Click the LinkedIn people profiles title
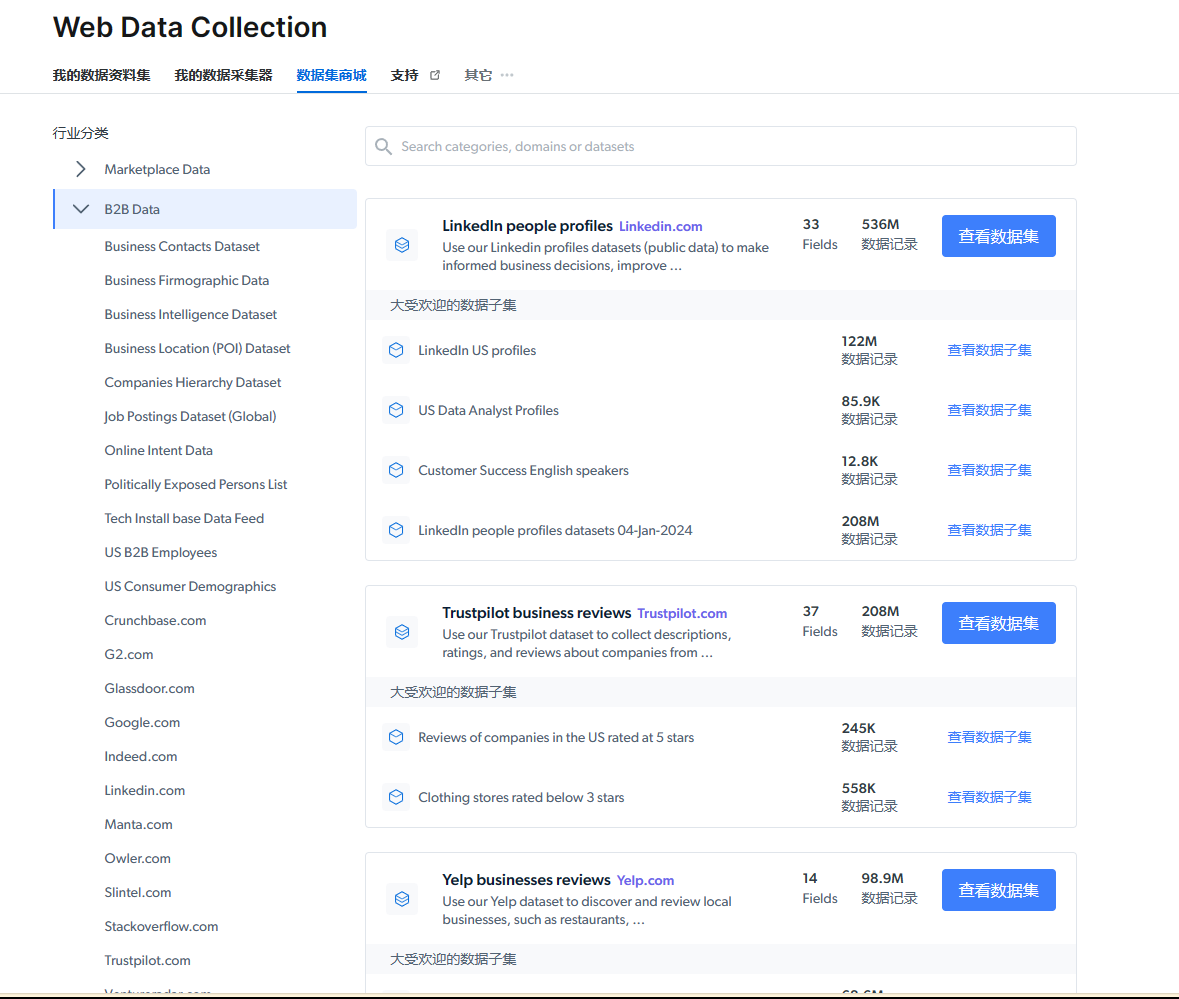This screenshot has height=999, width=1179. tap(527, 226)
